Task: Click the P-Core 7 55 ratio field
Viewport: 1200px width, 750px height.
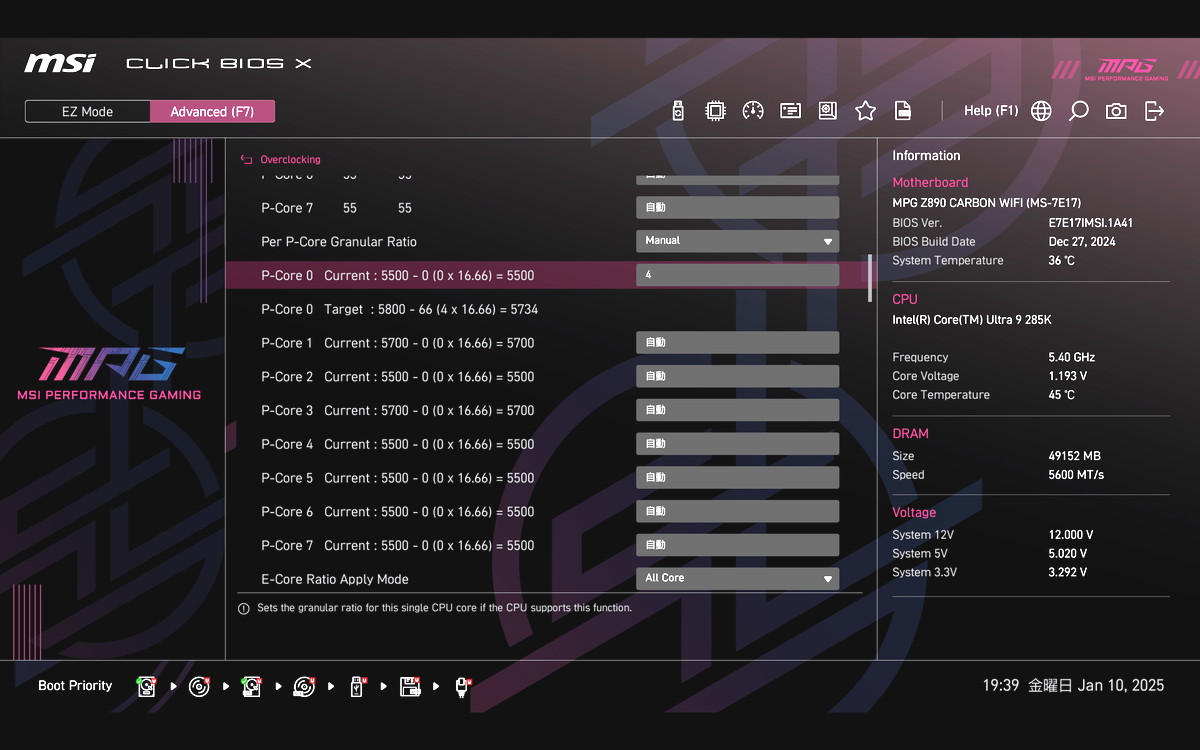Action: pos(738,208)
